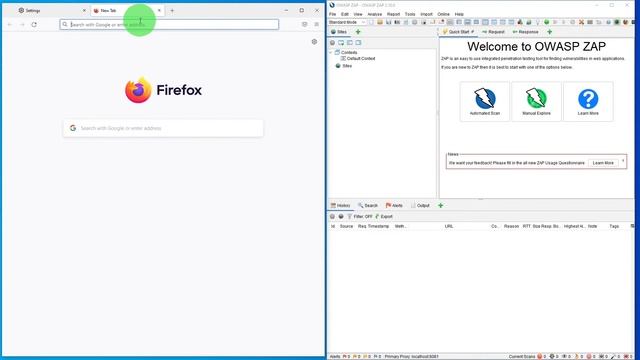
Task: Open the Output tab in ZAP
Action: click(420, 206)
